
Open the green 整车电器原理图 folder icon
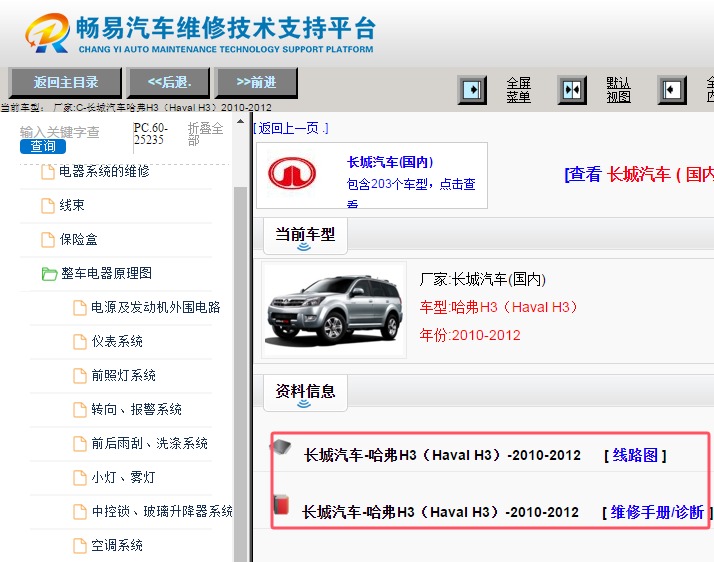49,274
